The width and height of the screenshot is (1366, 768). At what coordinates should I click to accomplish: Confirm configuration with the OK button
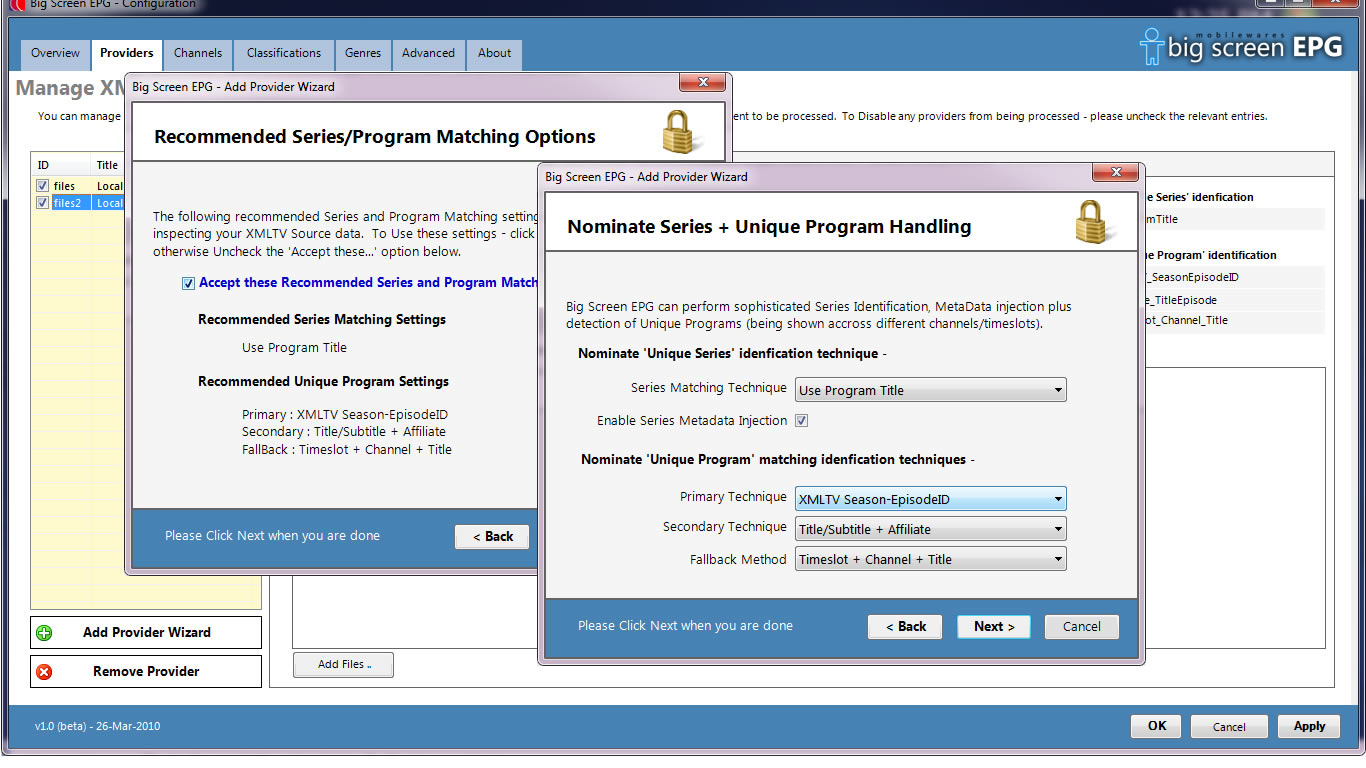[x=1156, y=727]
